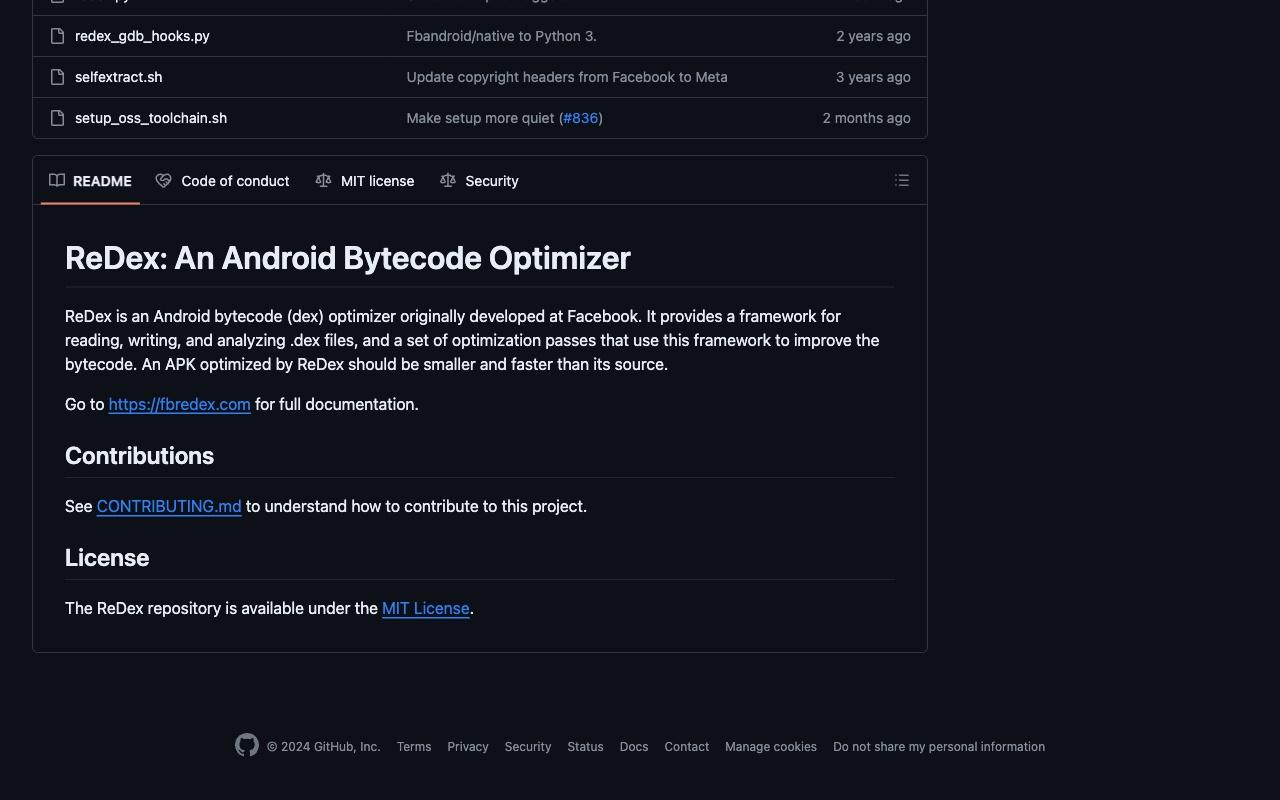Screen dimensions: 1280x800
Task: Click the Contributions heading
Action: click(x=139, y=456)
